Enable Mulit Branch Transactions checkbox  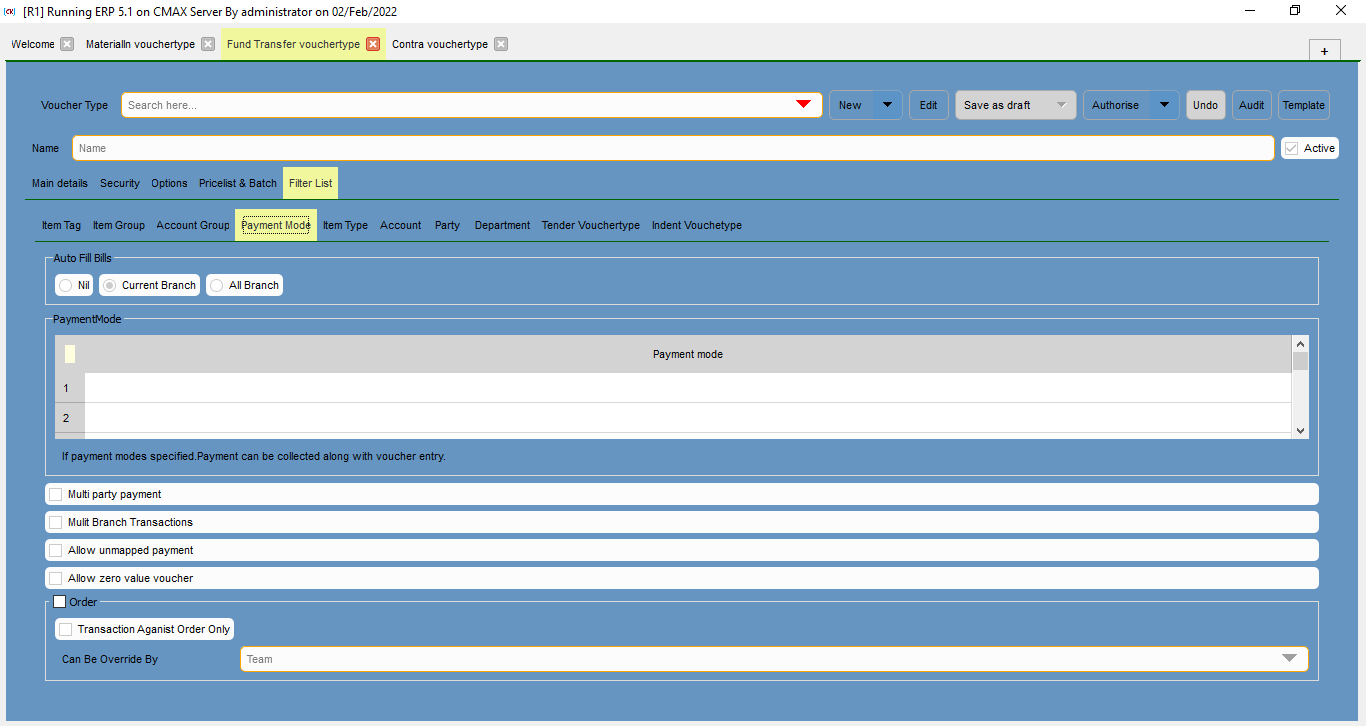tap(56, 522)
